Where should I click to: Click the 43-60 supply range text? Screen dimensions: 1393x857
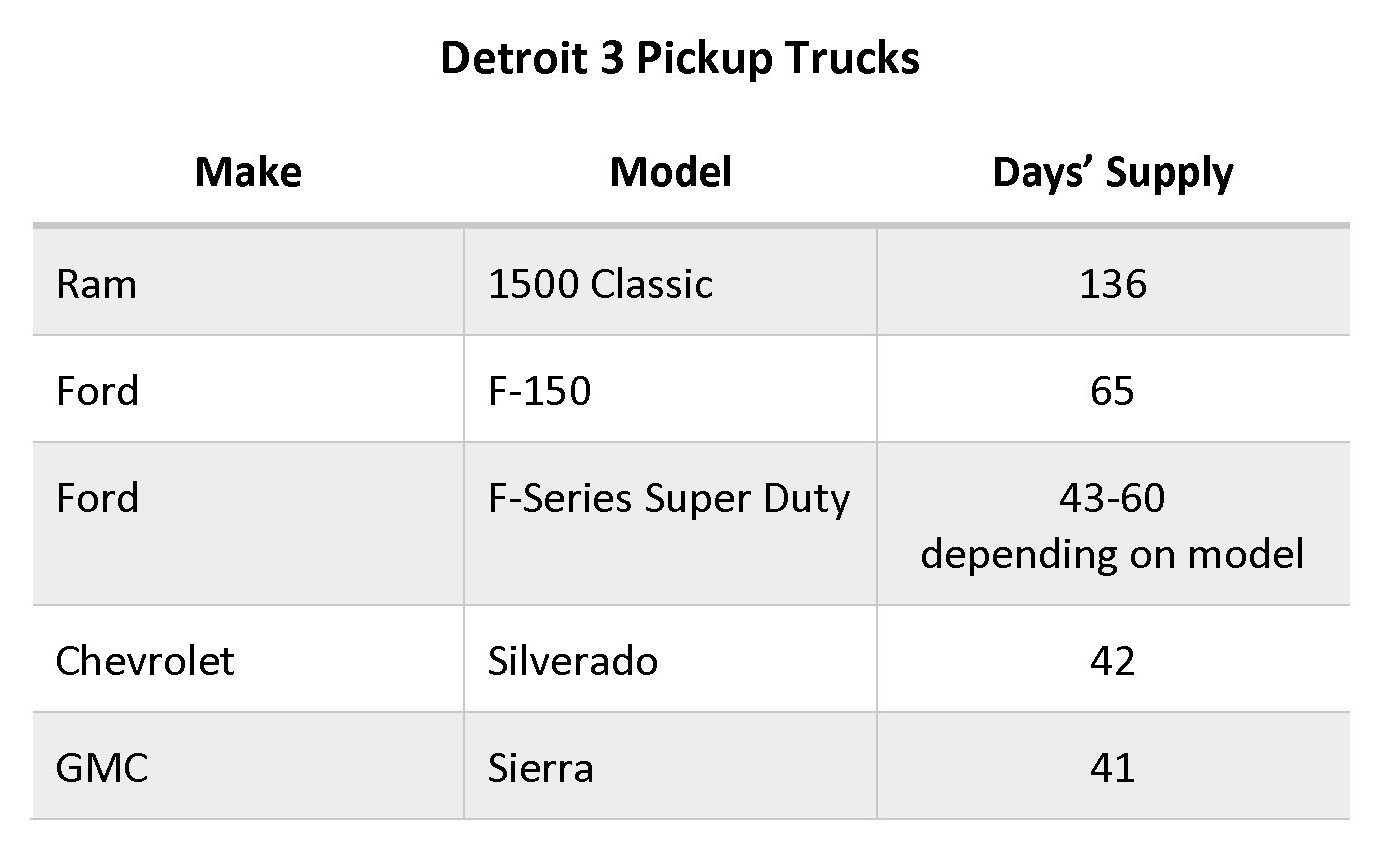coord(1113,497)
